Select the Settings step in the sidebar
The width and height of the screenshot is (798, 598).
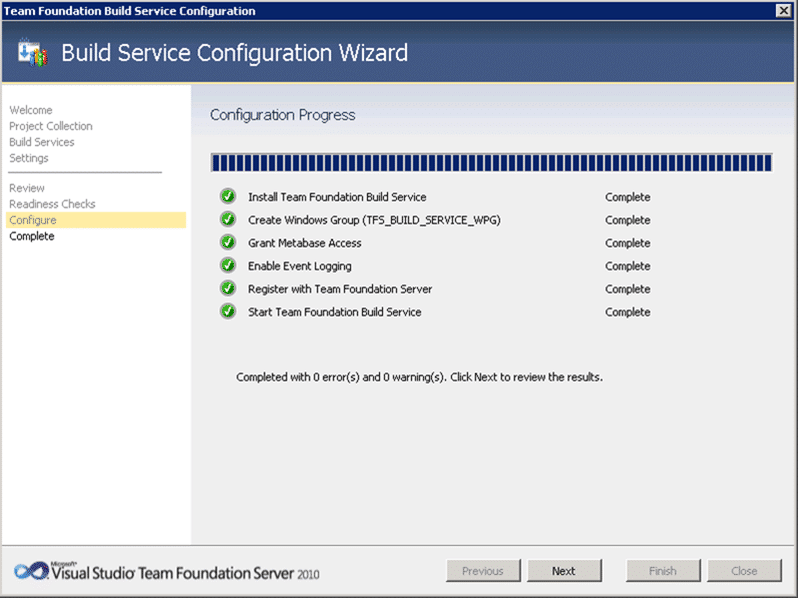click(x=29, y=158)
